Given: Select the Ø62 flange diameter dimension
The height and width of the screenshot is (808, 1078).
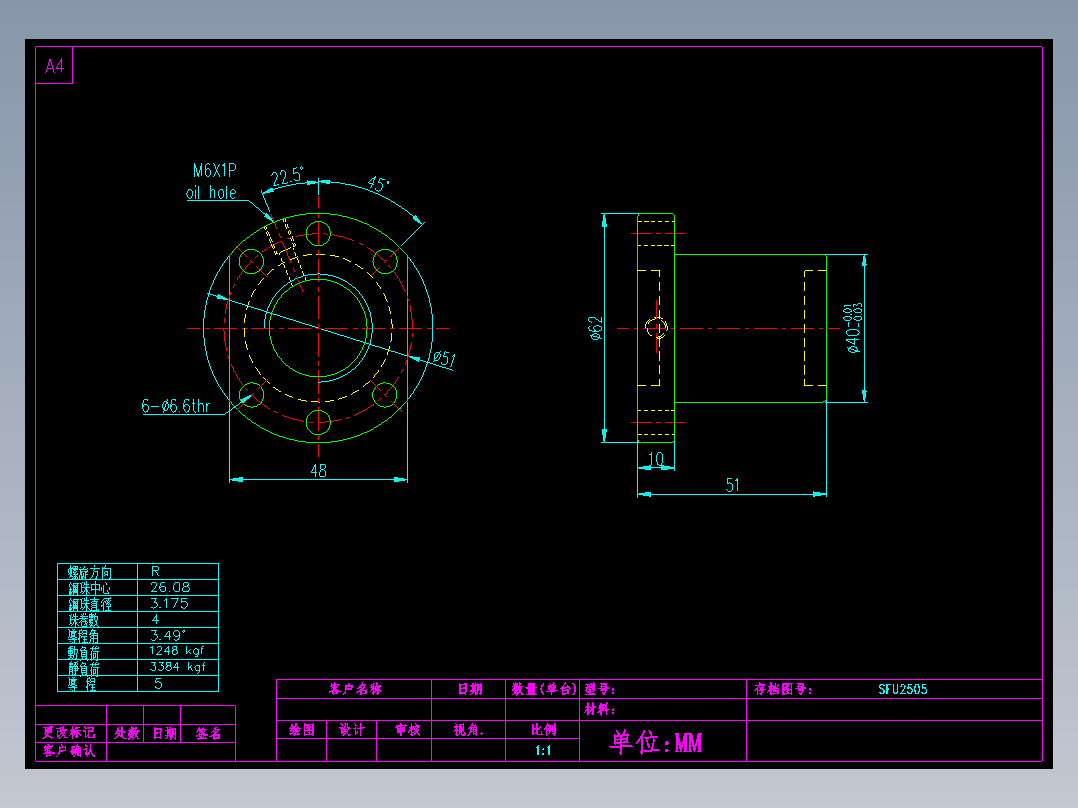Looking at the screenshot, I should [595, 329].
